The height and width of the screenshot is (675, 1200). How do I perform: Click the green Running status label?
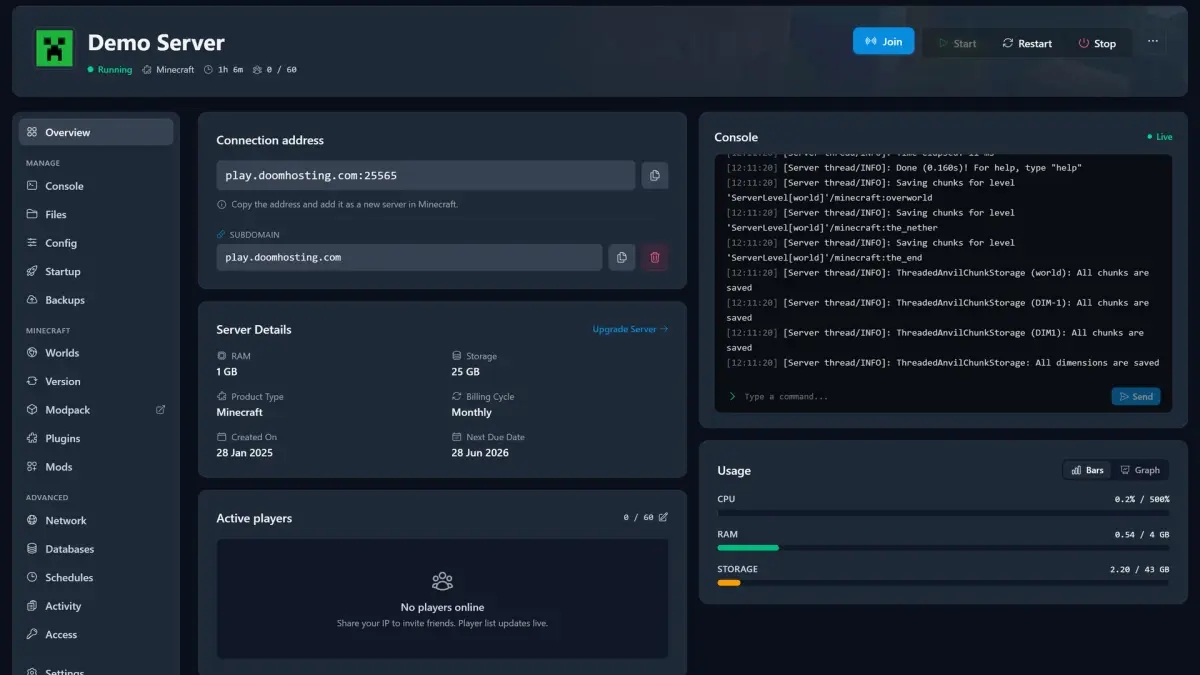click(x=110, y=70)
